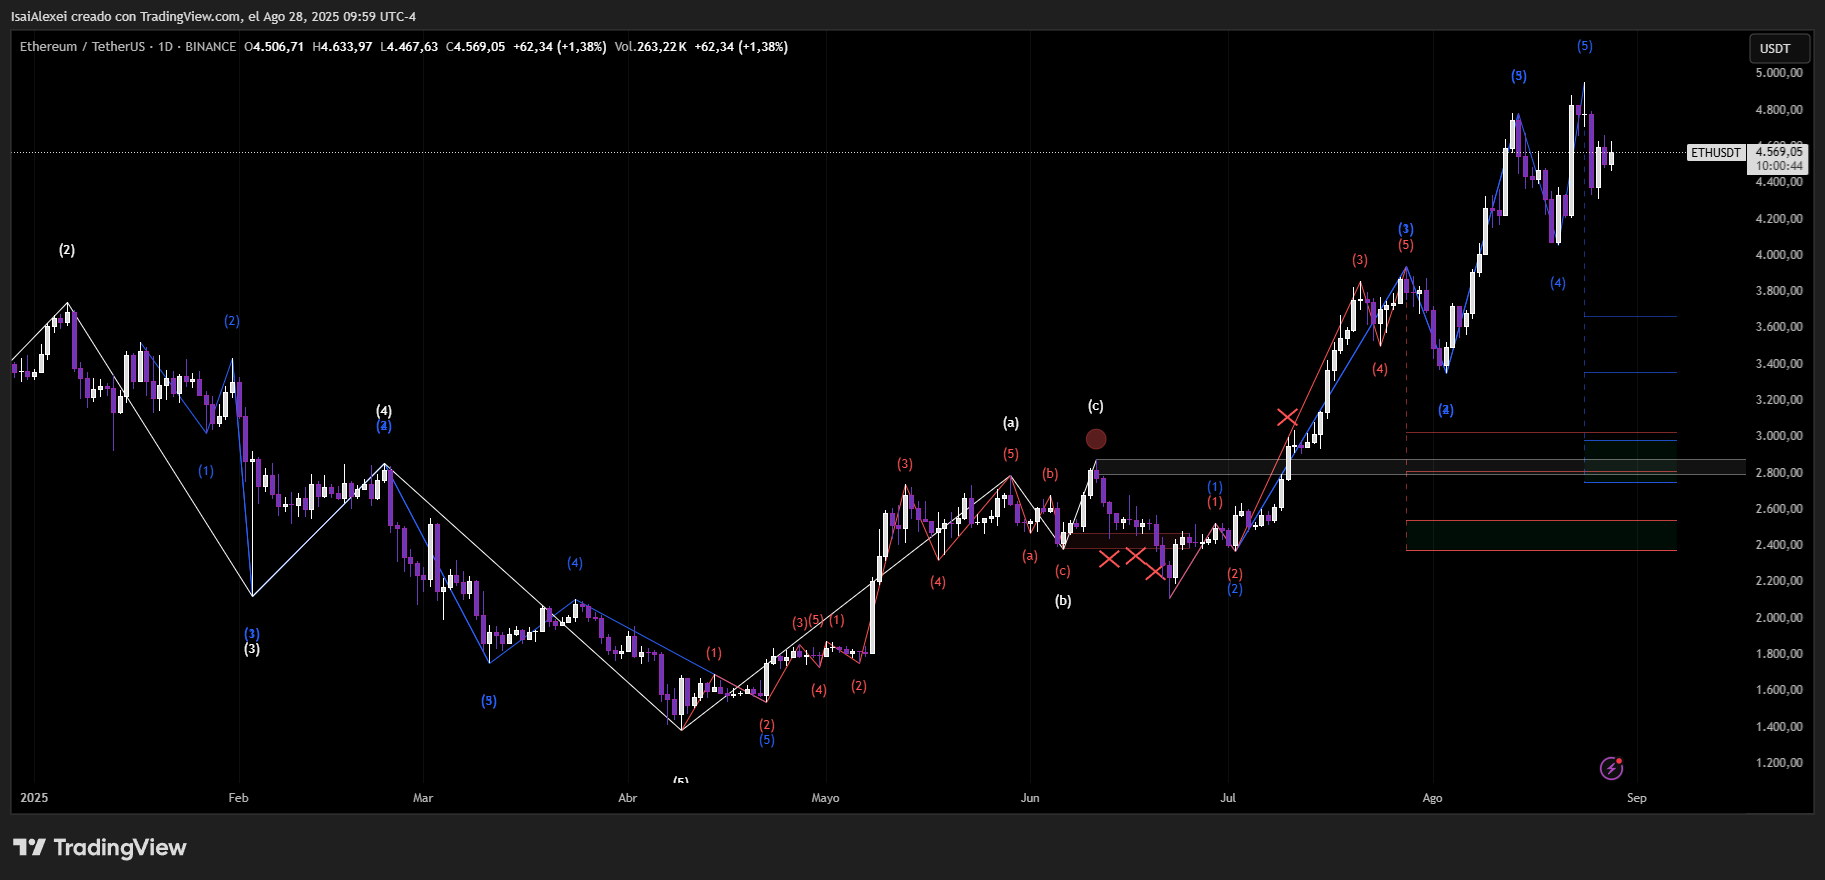Screen dimensions: 1825x880
Task: Select the rightmost red X below June consolidation
Action: (1156, 570)
